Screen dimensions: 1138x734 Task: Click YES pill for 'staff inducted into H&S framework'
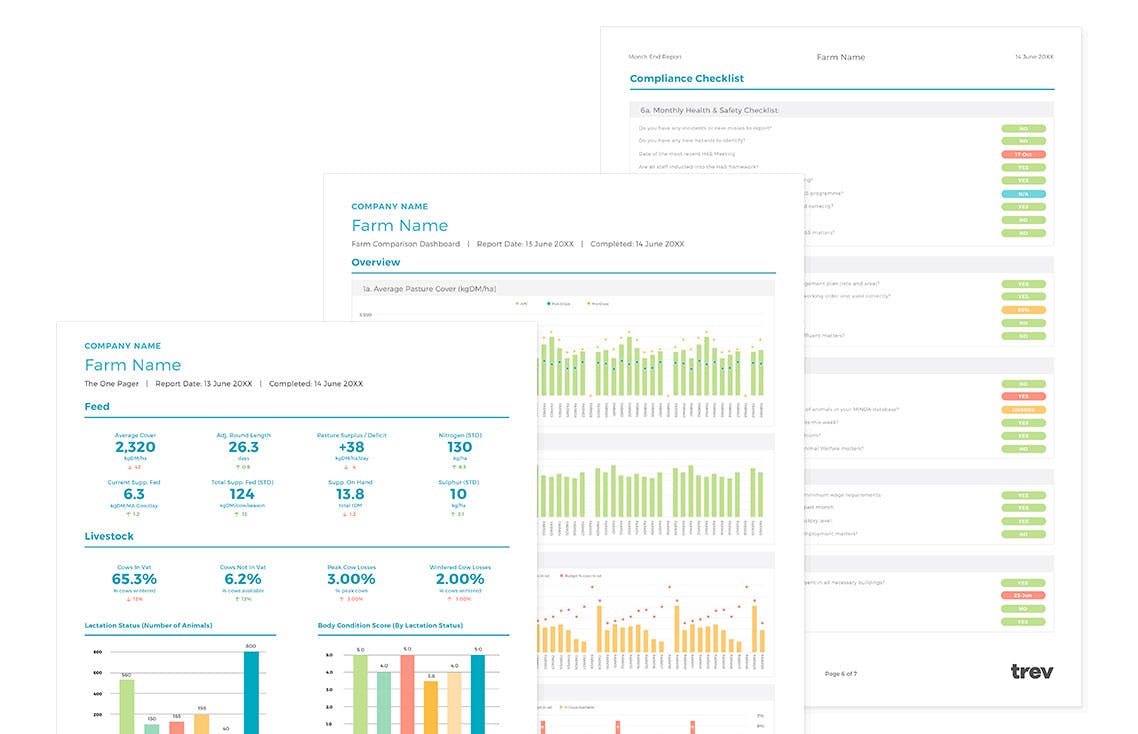[x=1023, y=168]
